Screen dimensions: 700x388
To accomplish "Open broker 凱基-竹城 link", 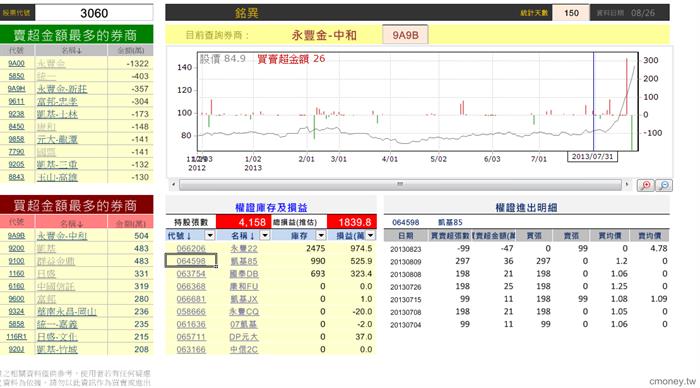I will click(x=57, y=349).
